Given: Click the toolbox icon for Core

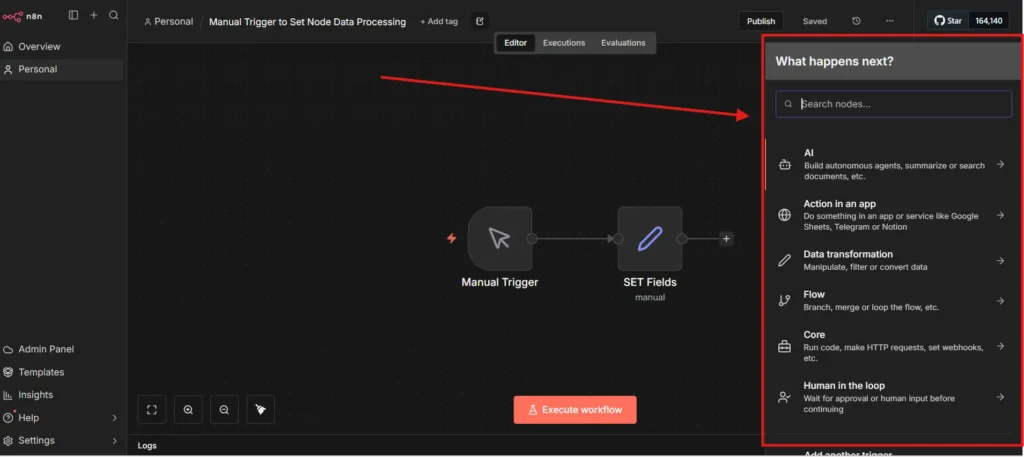Looking at the screenshot, I should tap(784, 347).
